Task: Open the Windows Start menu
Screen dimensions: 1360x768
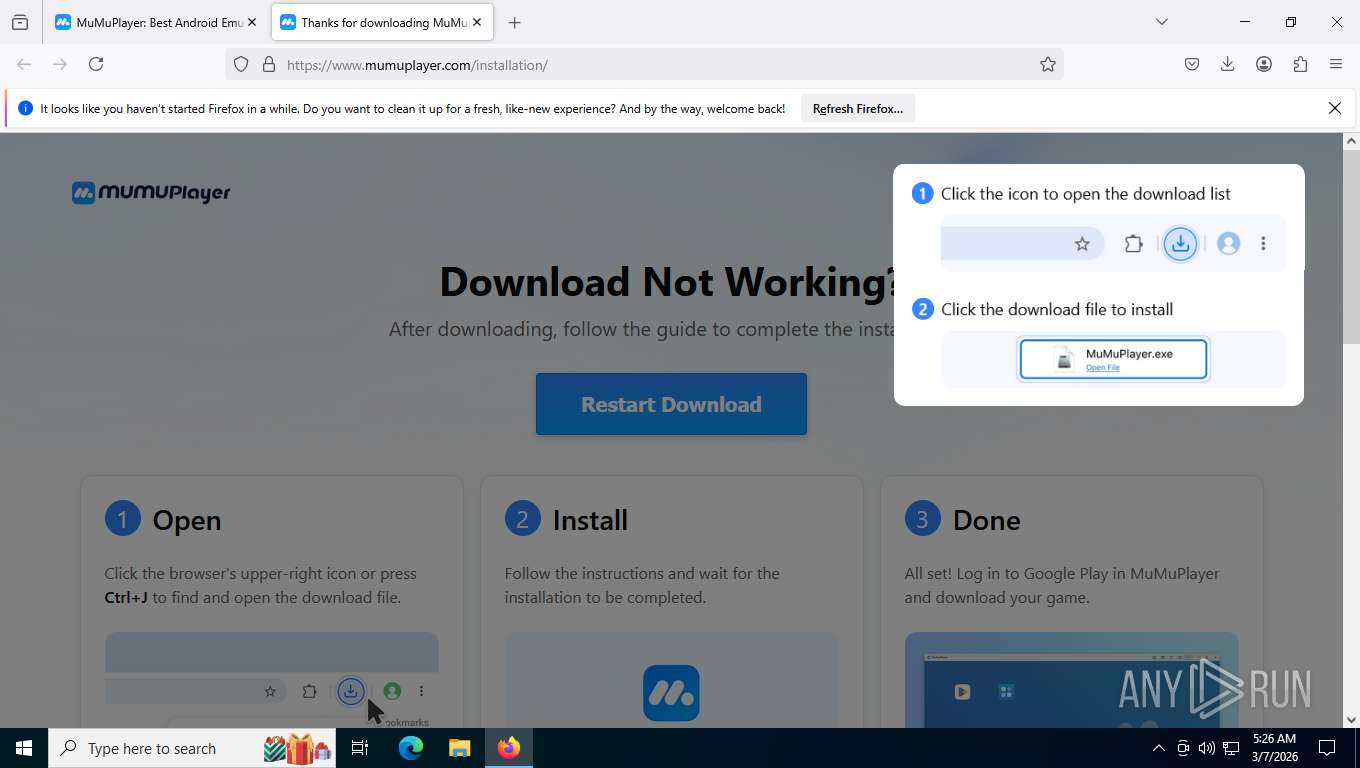Action: click(24, 748)
